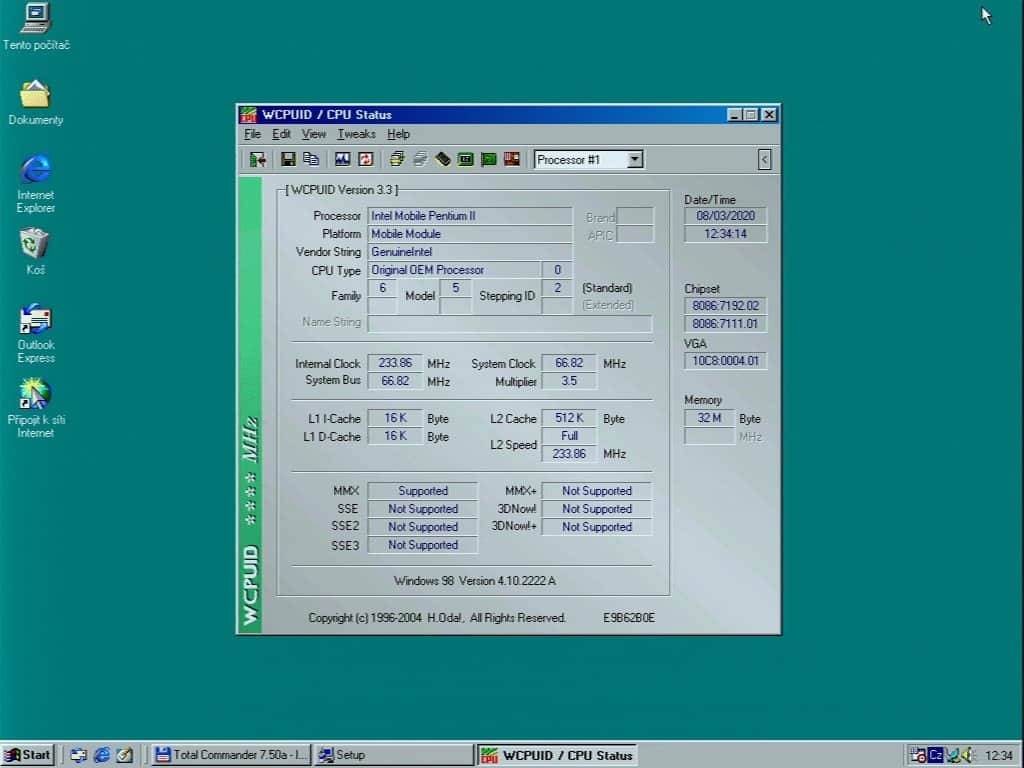This screenshot has height=768, width=1024.
Task: Switch to Setup taskbar button
Action: point(393,755)
